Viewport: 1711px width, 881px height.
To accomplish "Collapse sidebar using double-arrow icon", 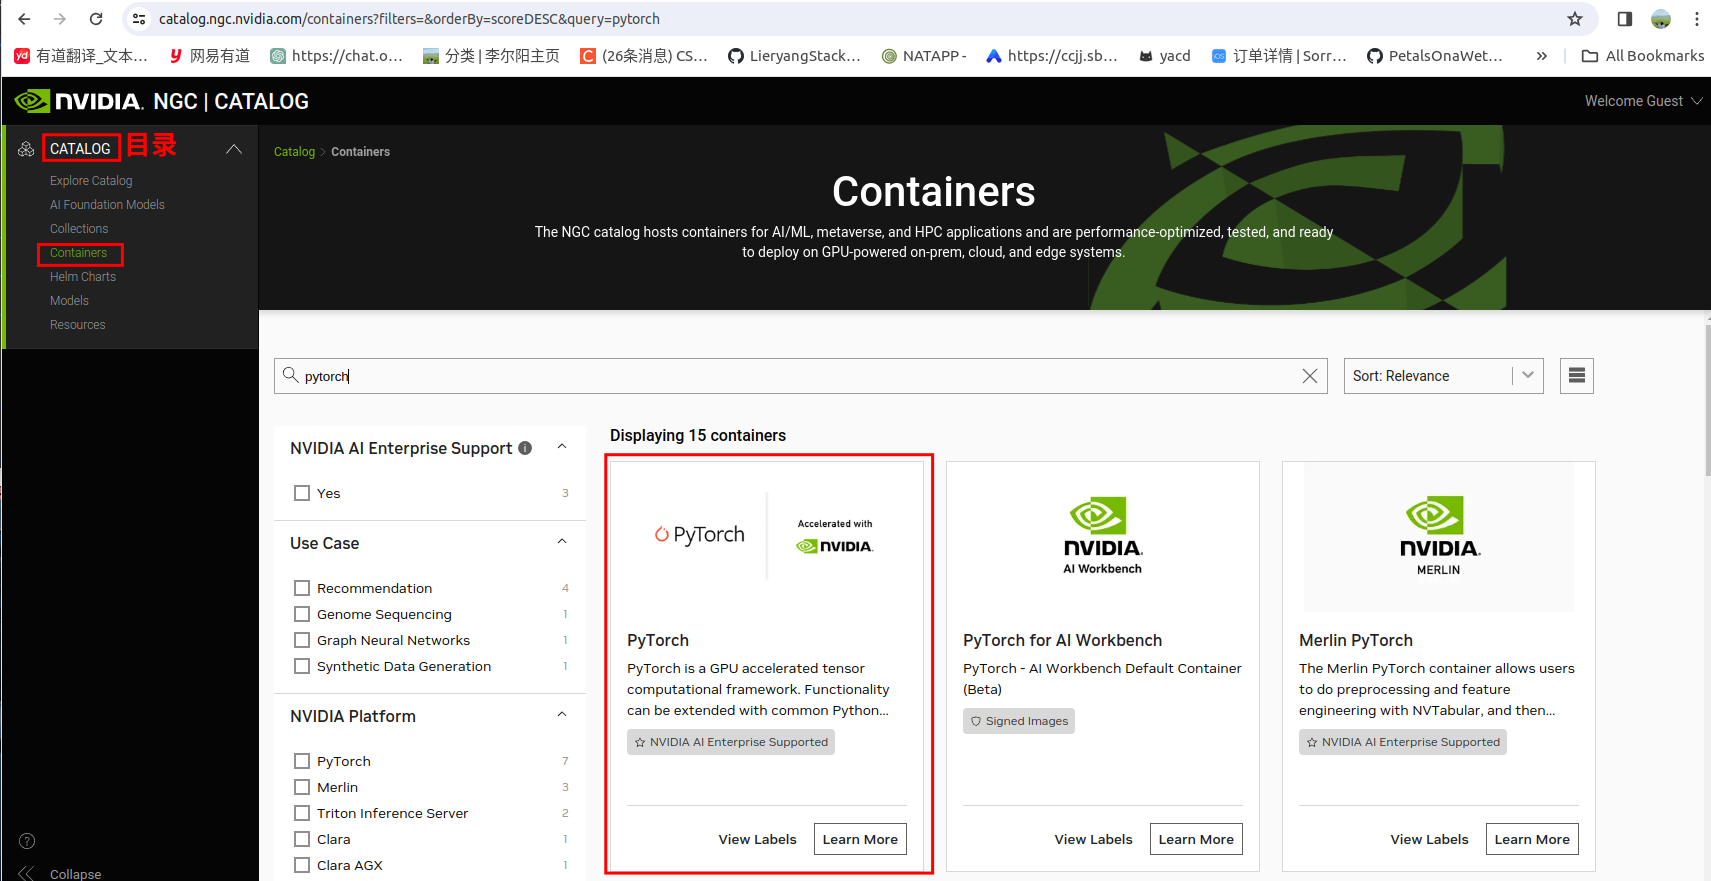I will (27, 873).
